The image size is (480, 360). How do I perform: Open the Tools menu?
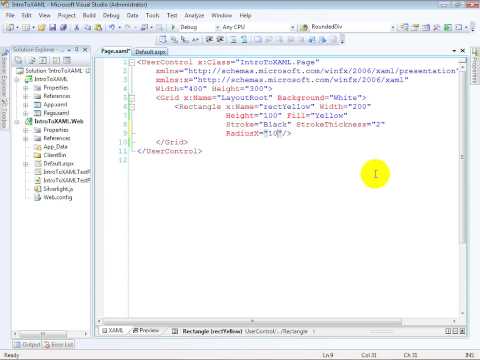pos(153,15)
